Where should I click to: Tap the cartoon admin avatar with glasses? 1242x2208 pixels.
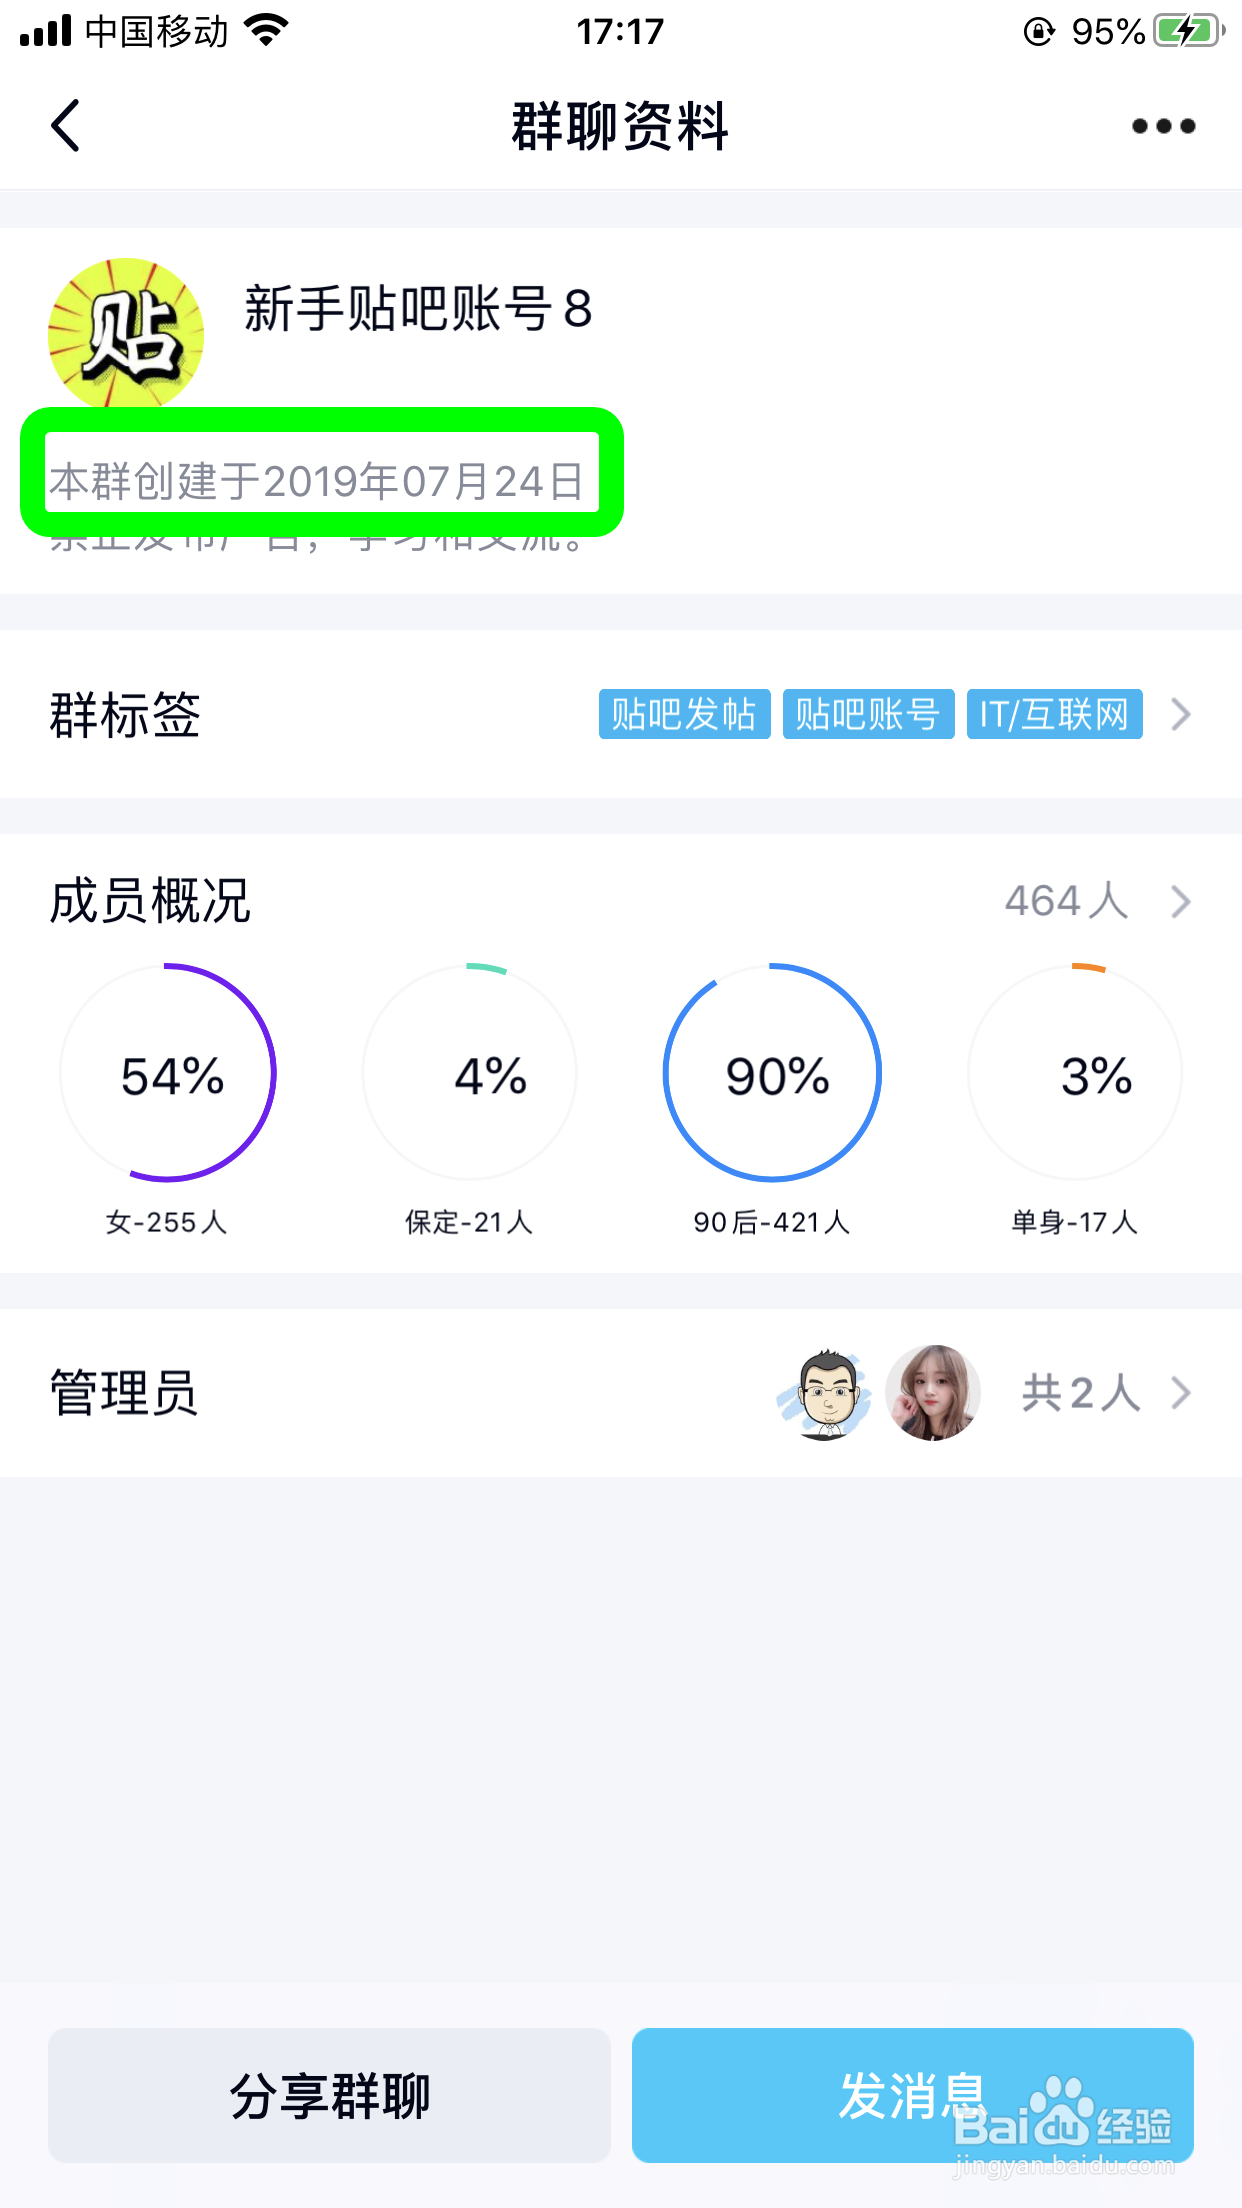(824, 1393)
